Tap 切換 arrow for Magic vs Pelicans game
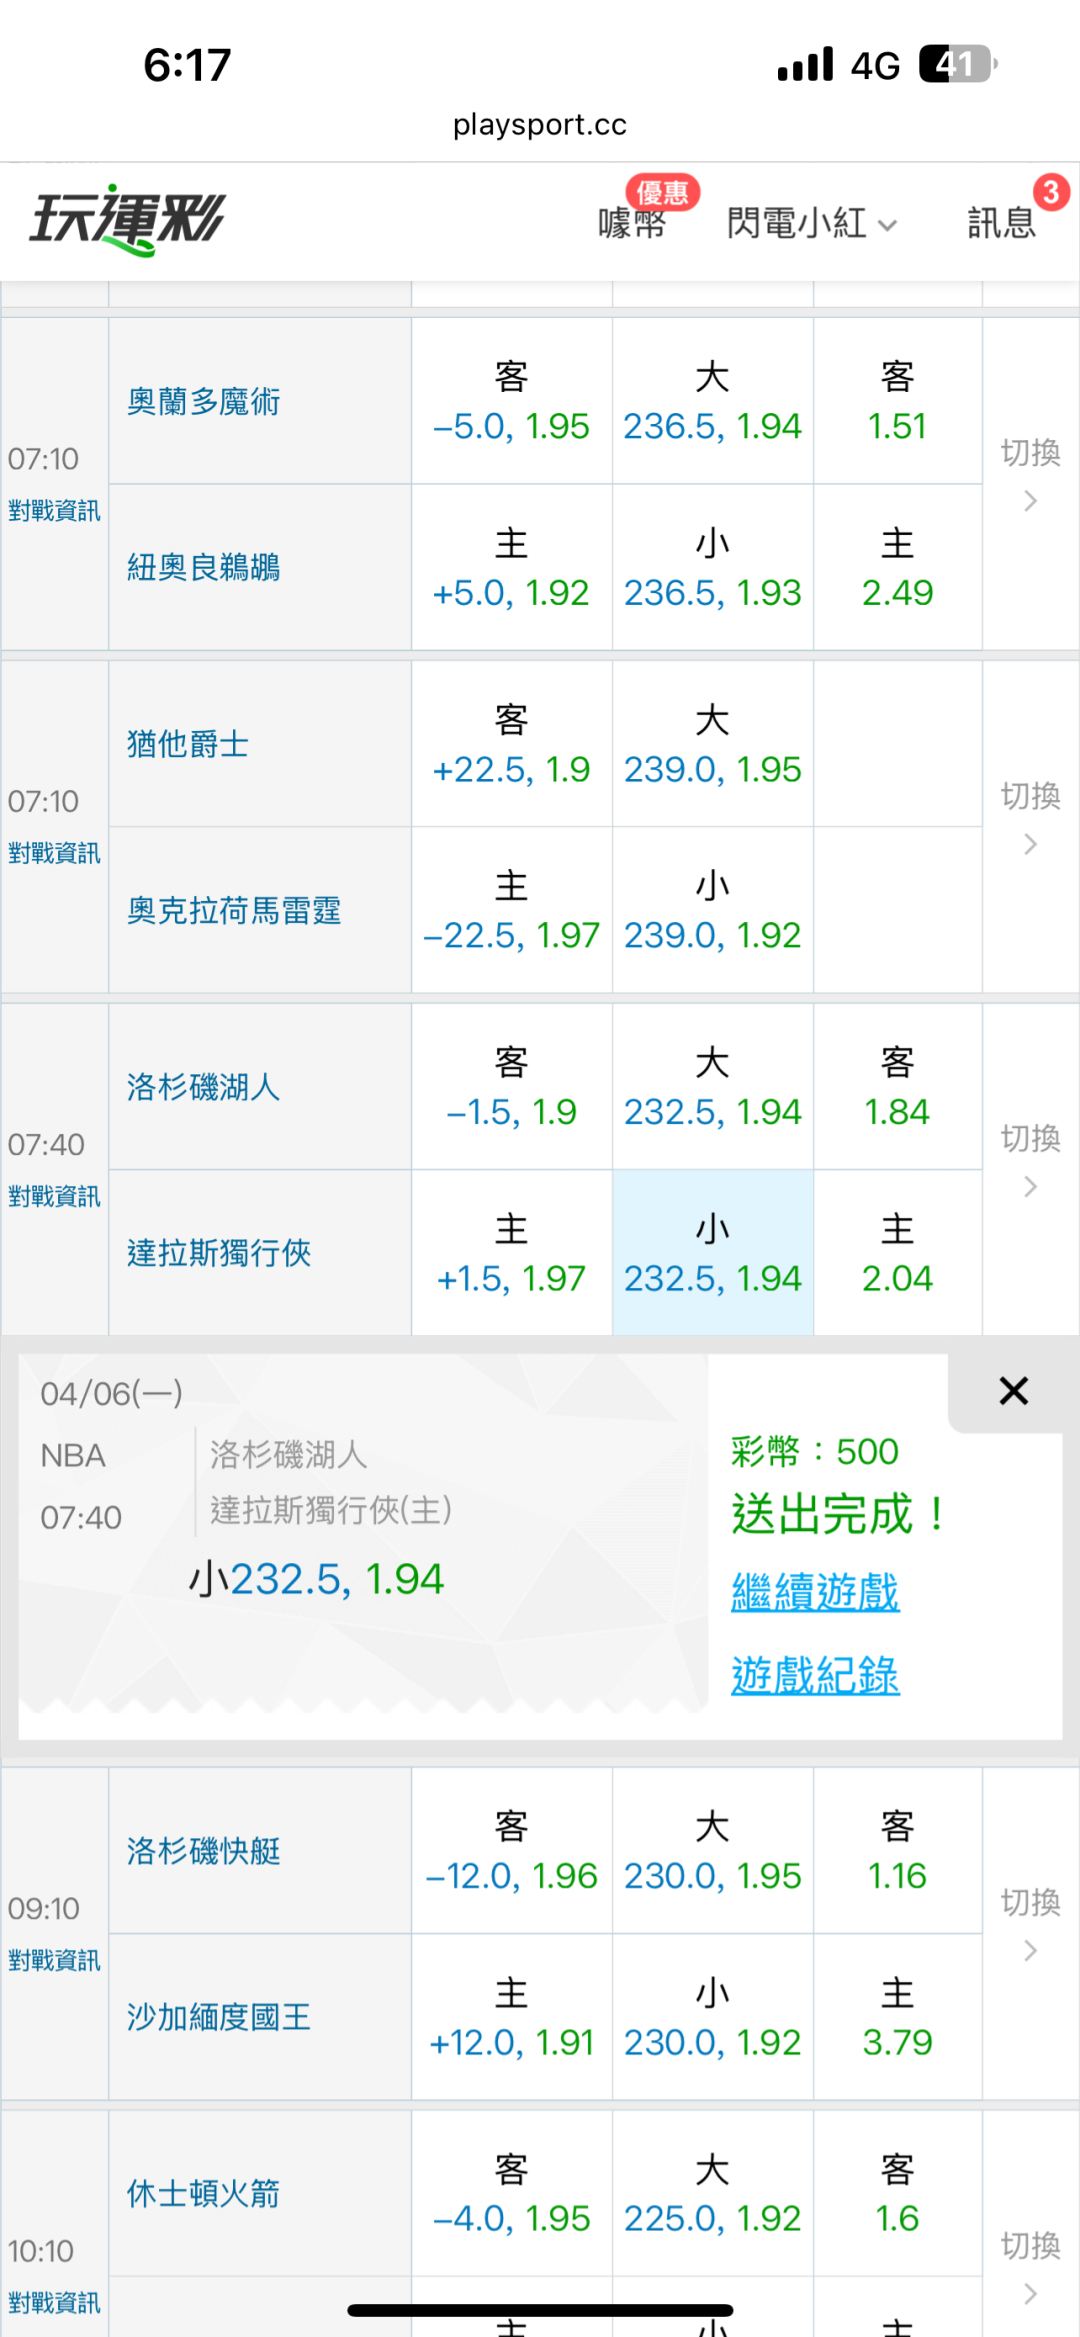 pyautogui.click(x=1030, y=474)
